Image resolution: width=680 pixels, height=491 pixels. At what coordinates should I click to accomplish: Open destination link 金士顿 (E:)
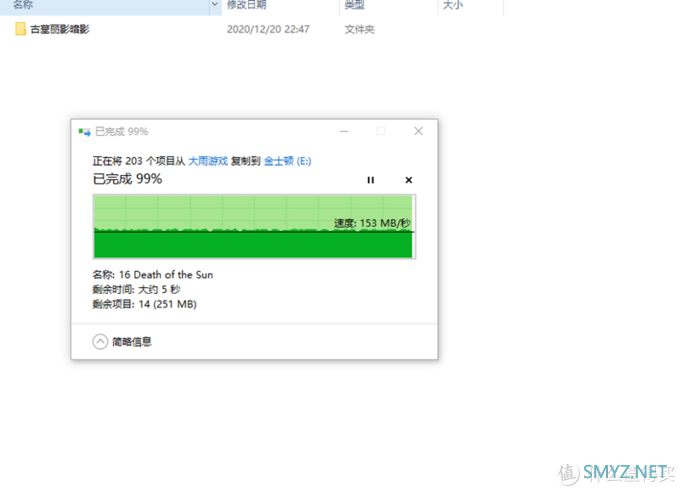click(287, 161)
